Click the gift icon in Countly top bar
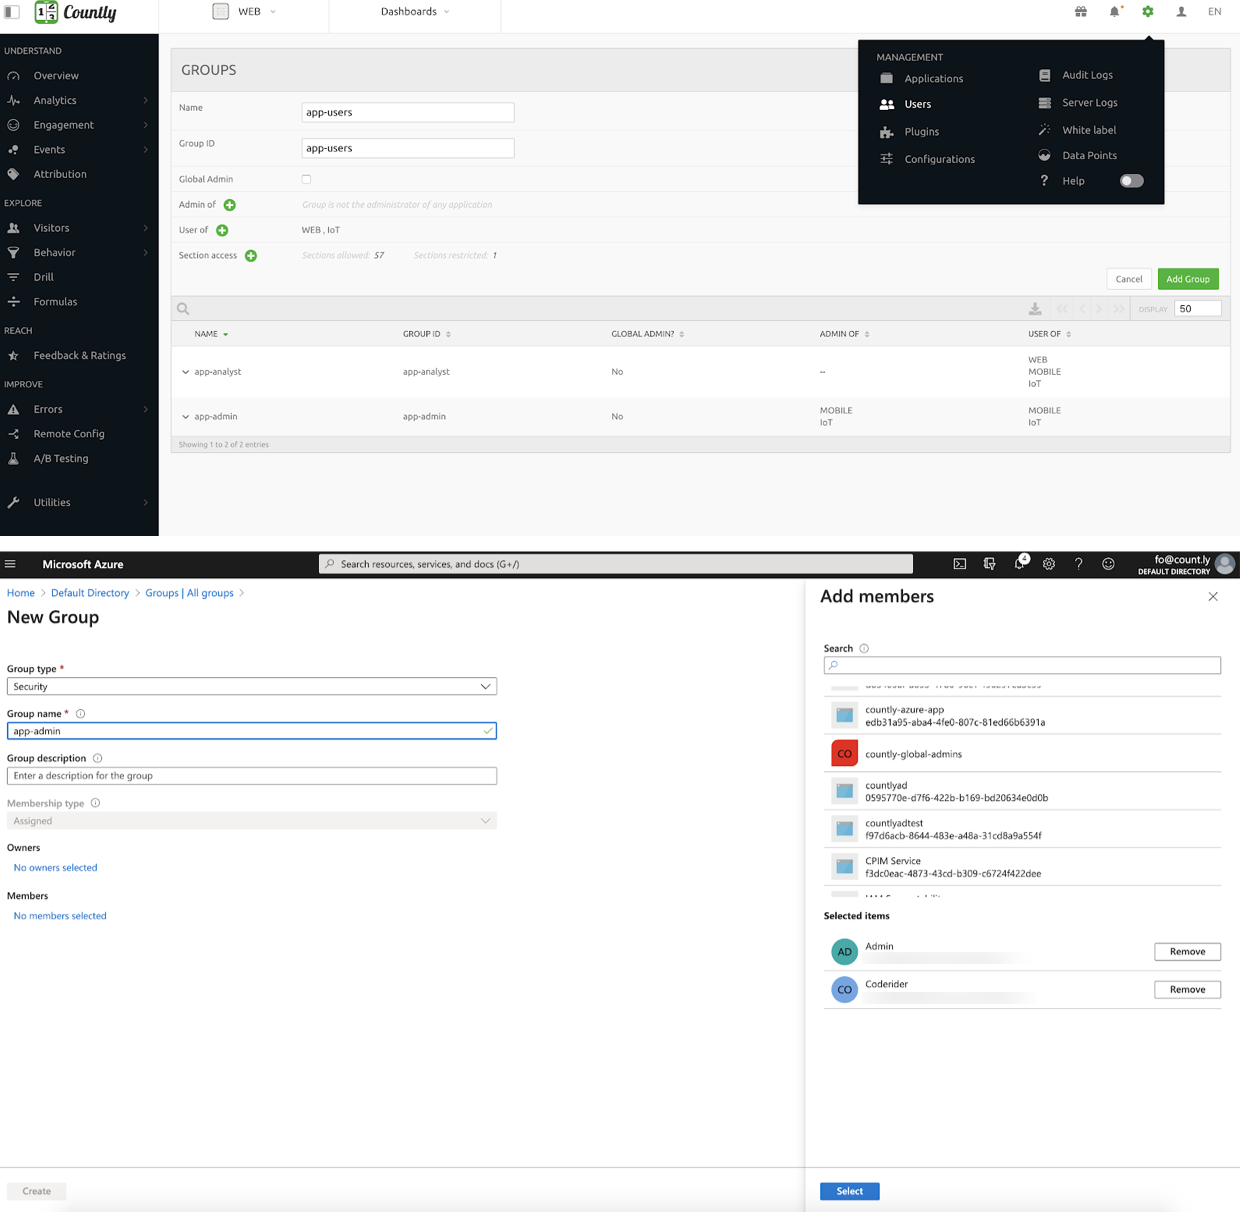The height and width of the screenshot is (1212, 1240). [x=1081, y=12]
